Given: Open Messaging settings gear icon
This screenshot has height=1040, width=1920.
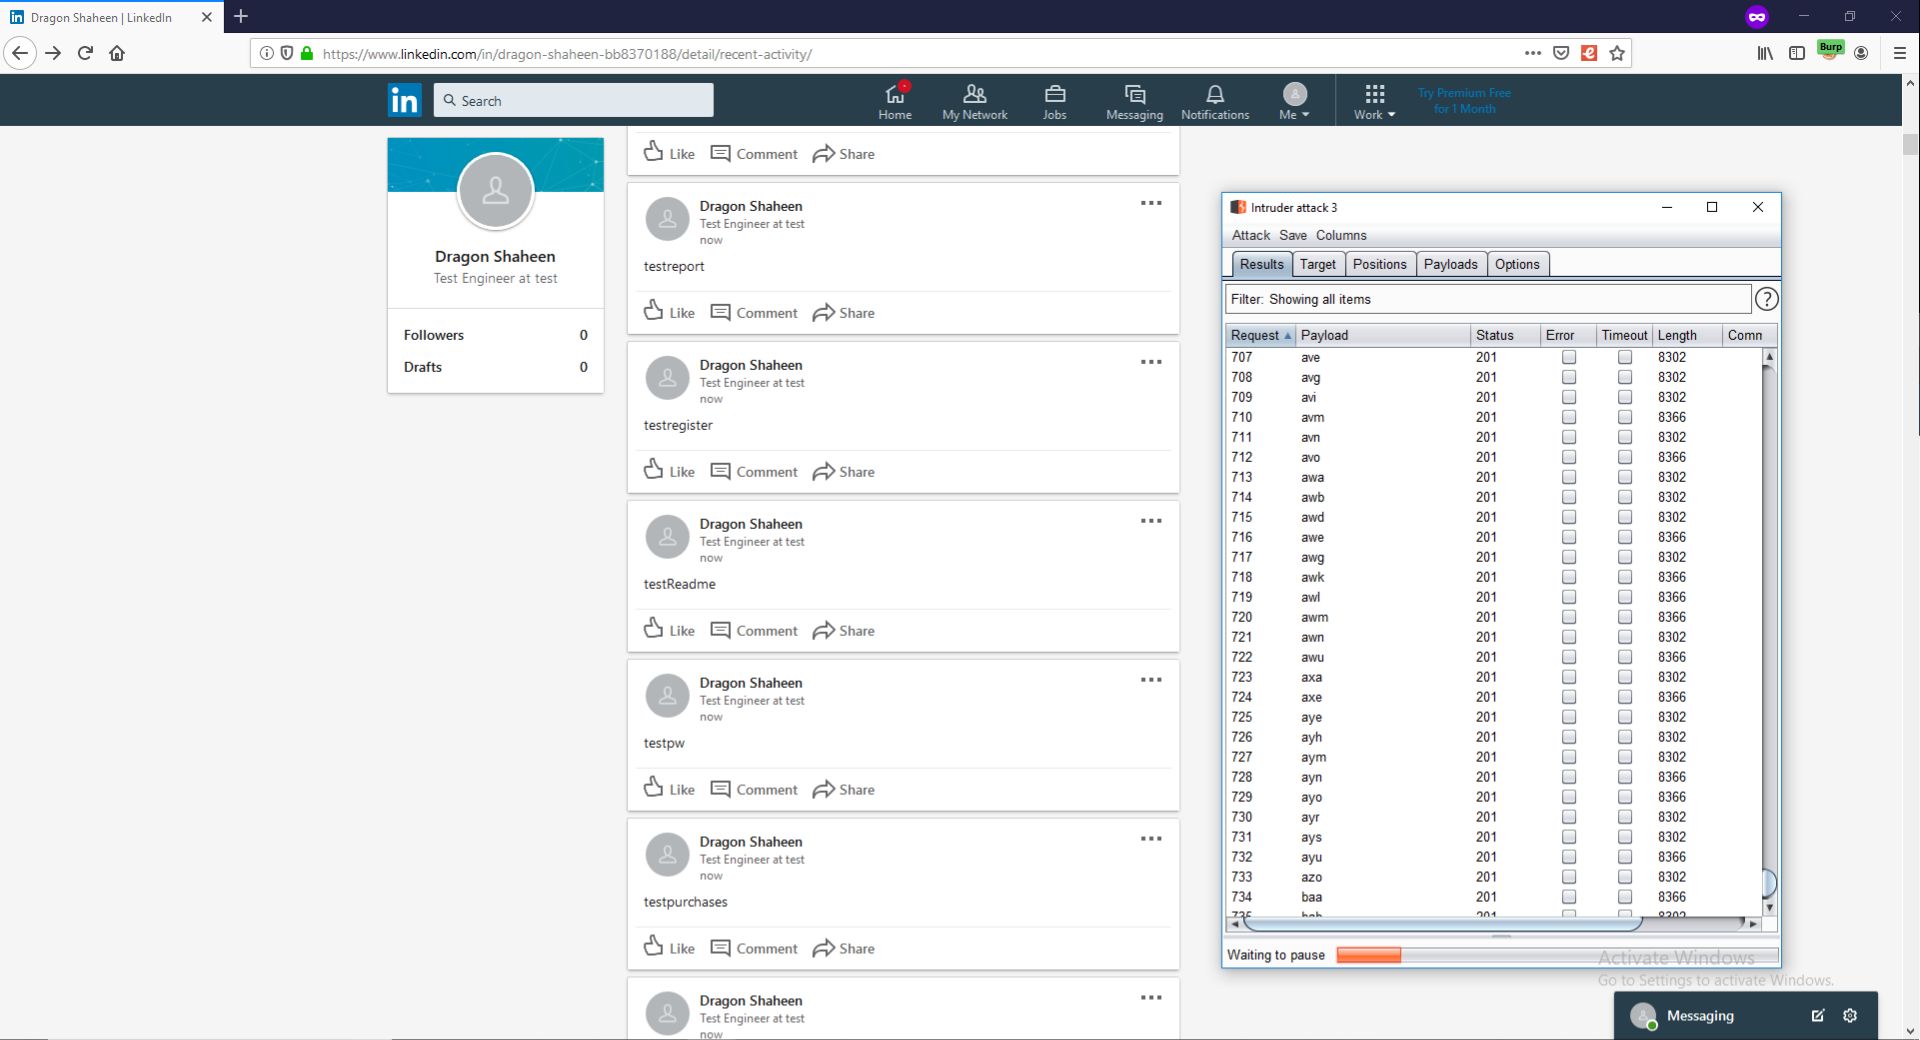Looking at the screenshot, I should coord(1850,1016).
